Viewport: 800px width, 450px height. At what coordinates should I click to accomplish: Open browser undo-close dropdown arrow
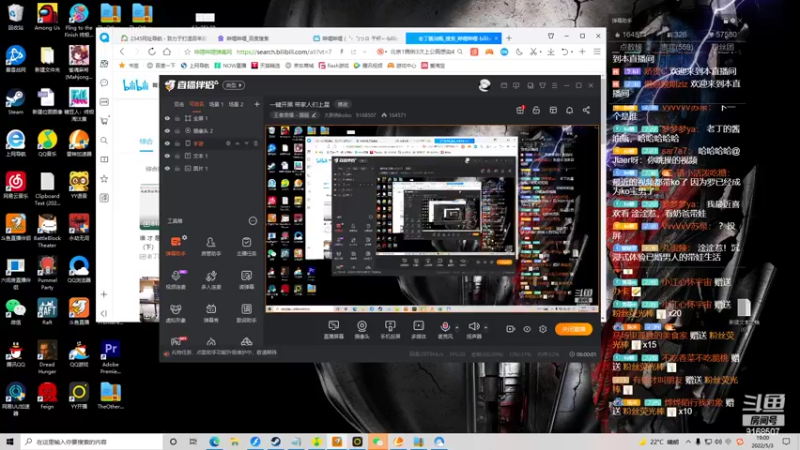[571, 52]
